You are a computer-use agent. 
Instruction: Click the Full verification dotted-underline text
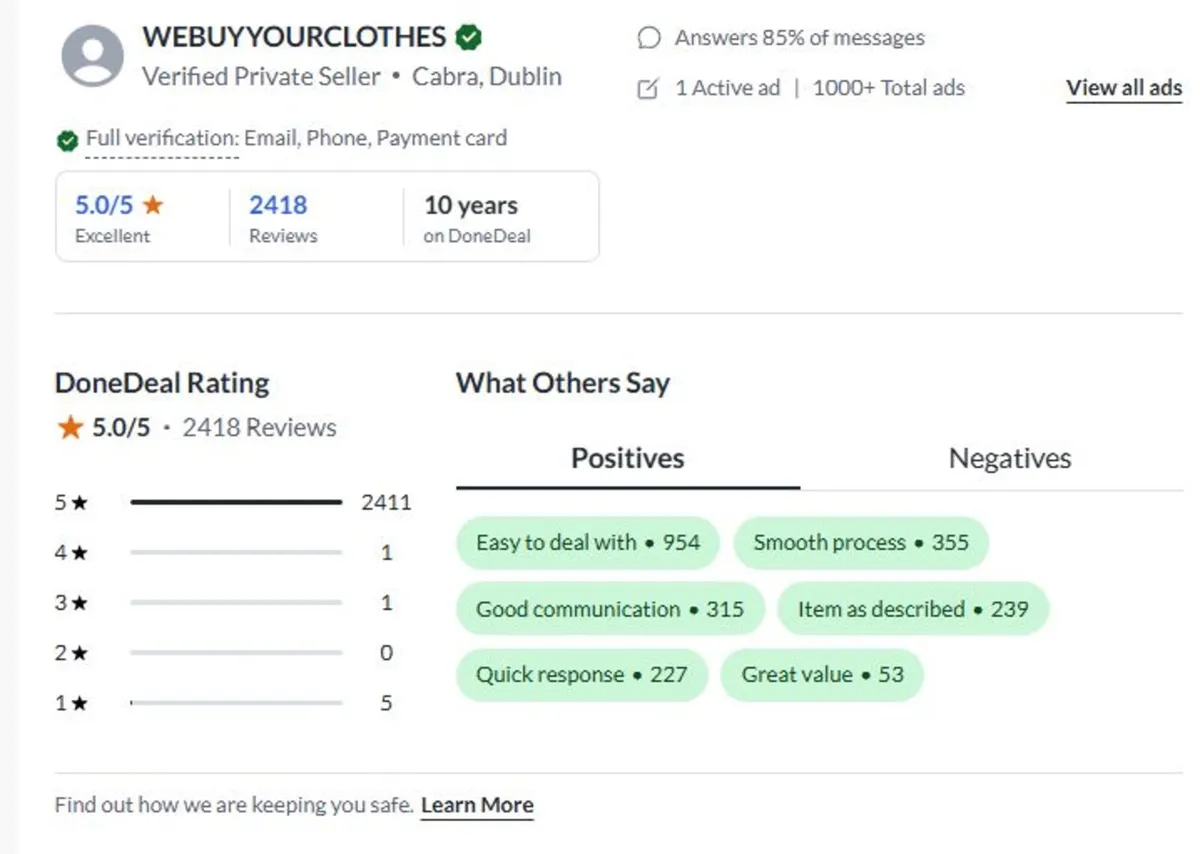point(162,139)
